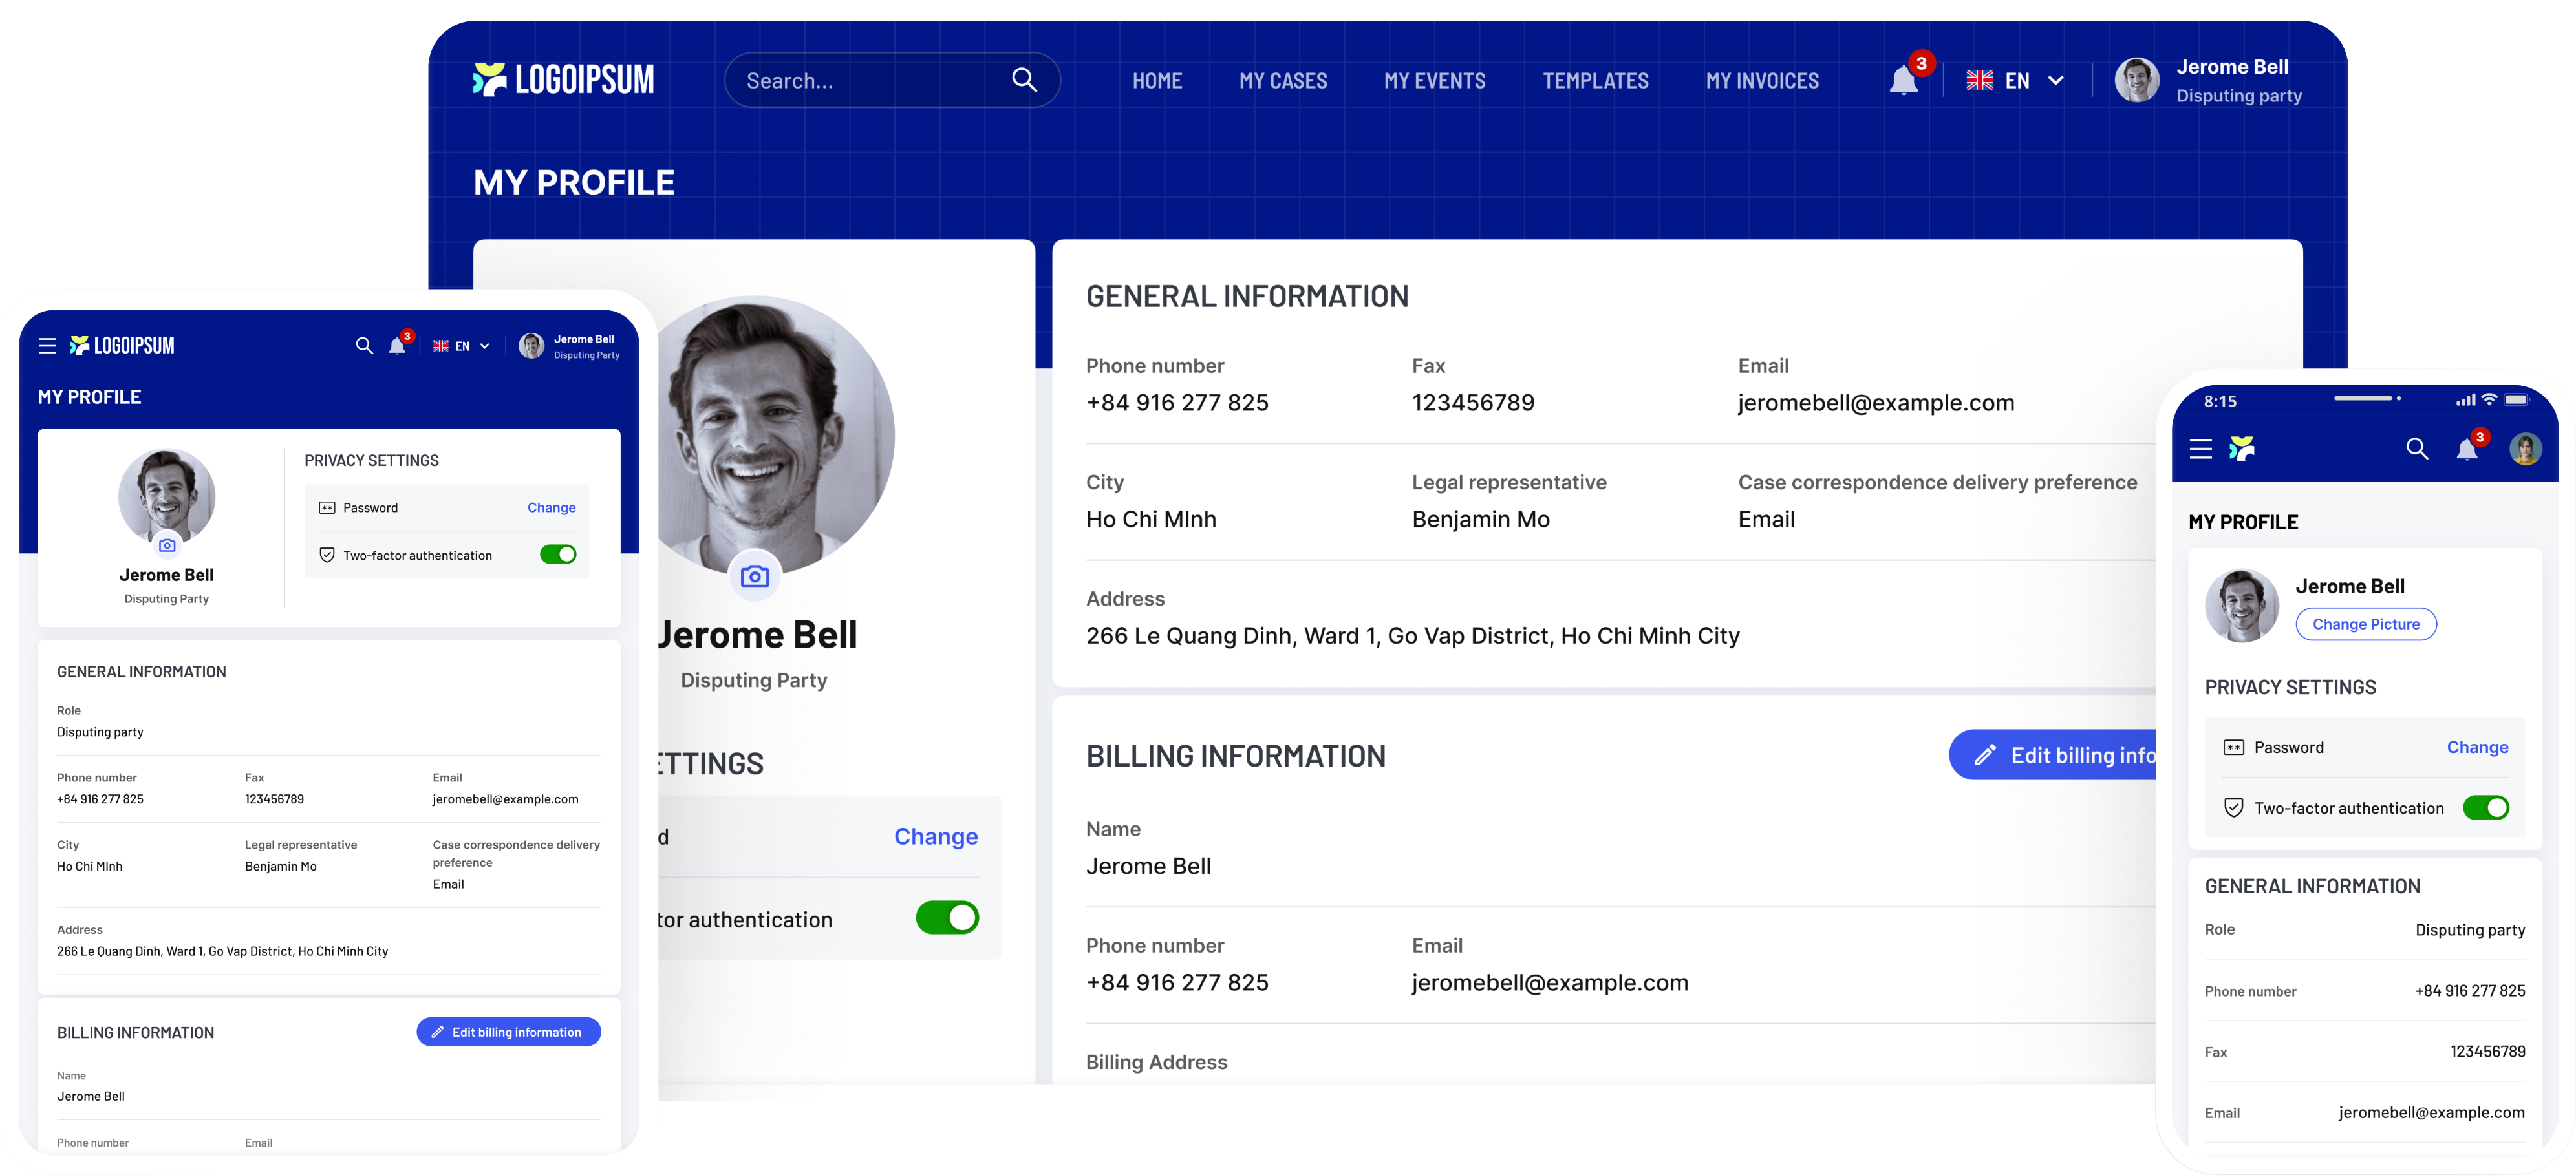Click Jerome Bell avatar in desktop header
The width and height of the screenshot is (2576, 1175).
point(2137,80)
